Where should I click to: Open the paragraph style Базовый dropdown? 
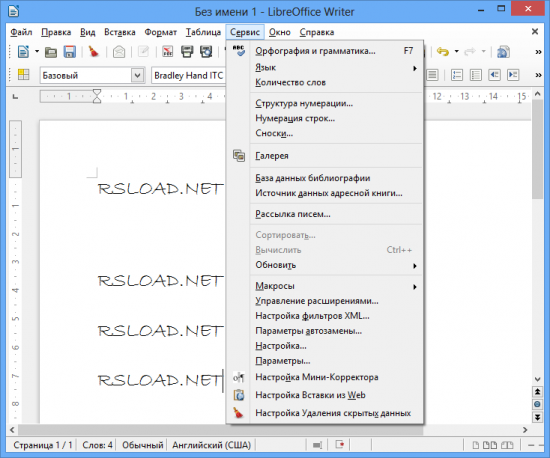click(x=138, y=75)
